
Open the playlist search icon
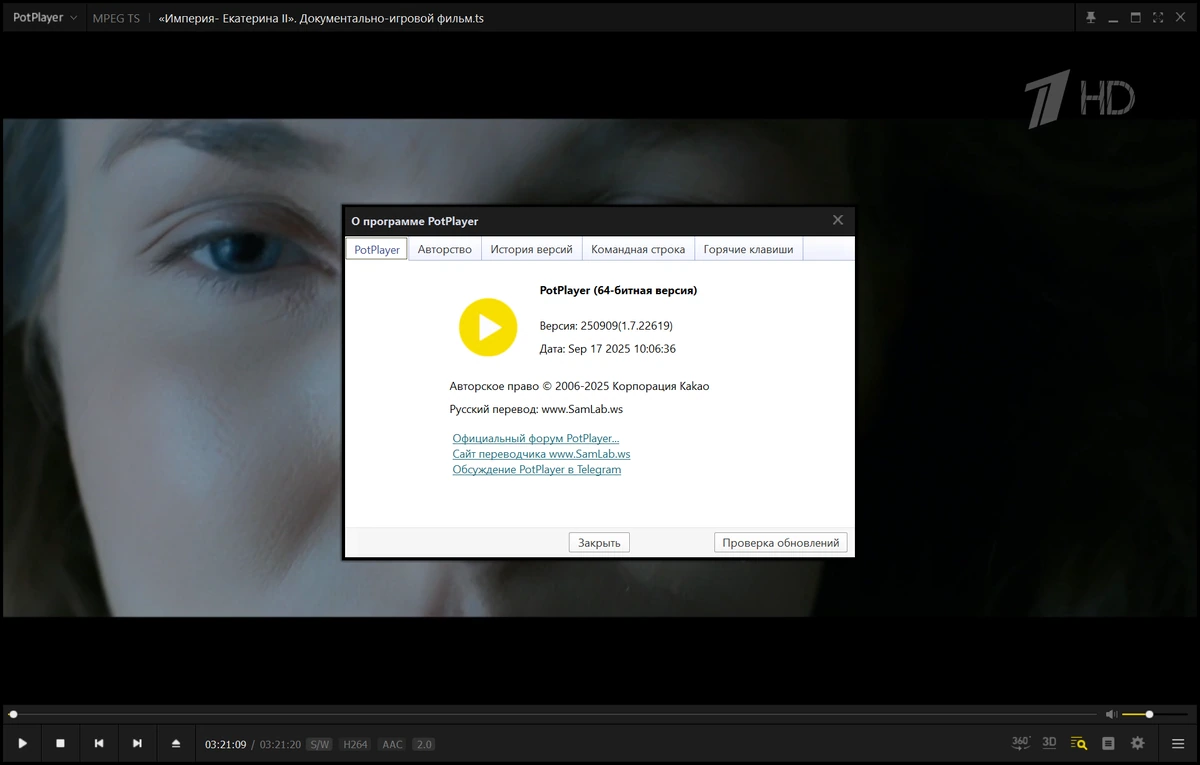tap(1079, 743)
